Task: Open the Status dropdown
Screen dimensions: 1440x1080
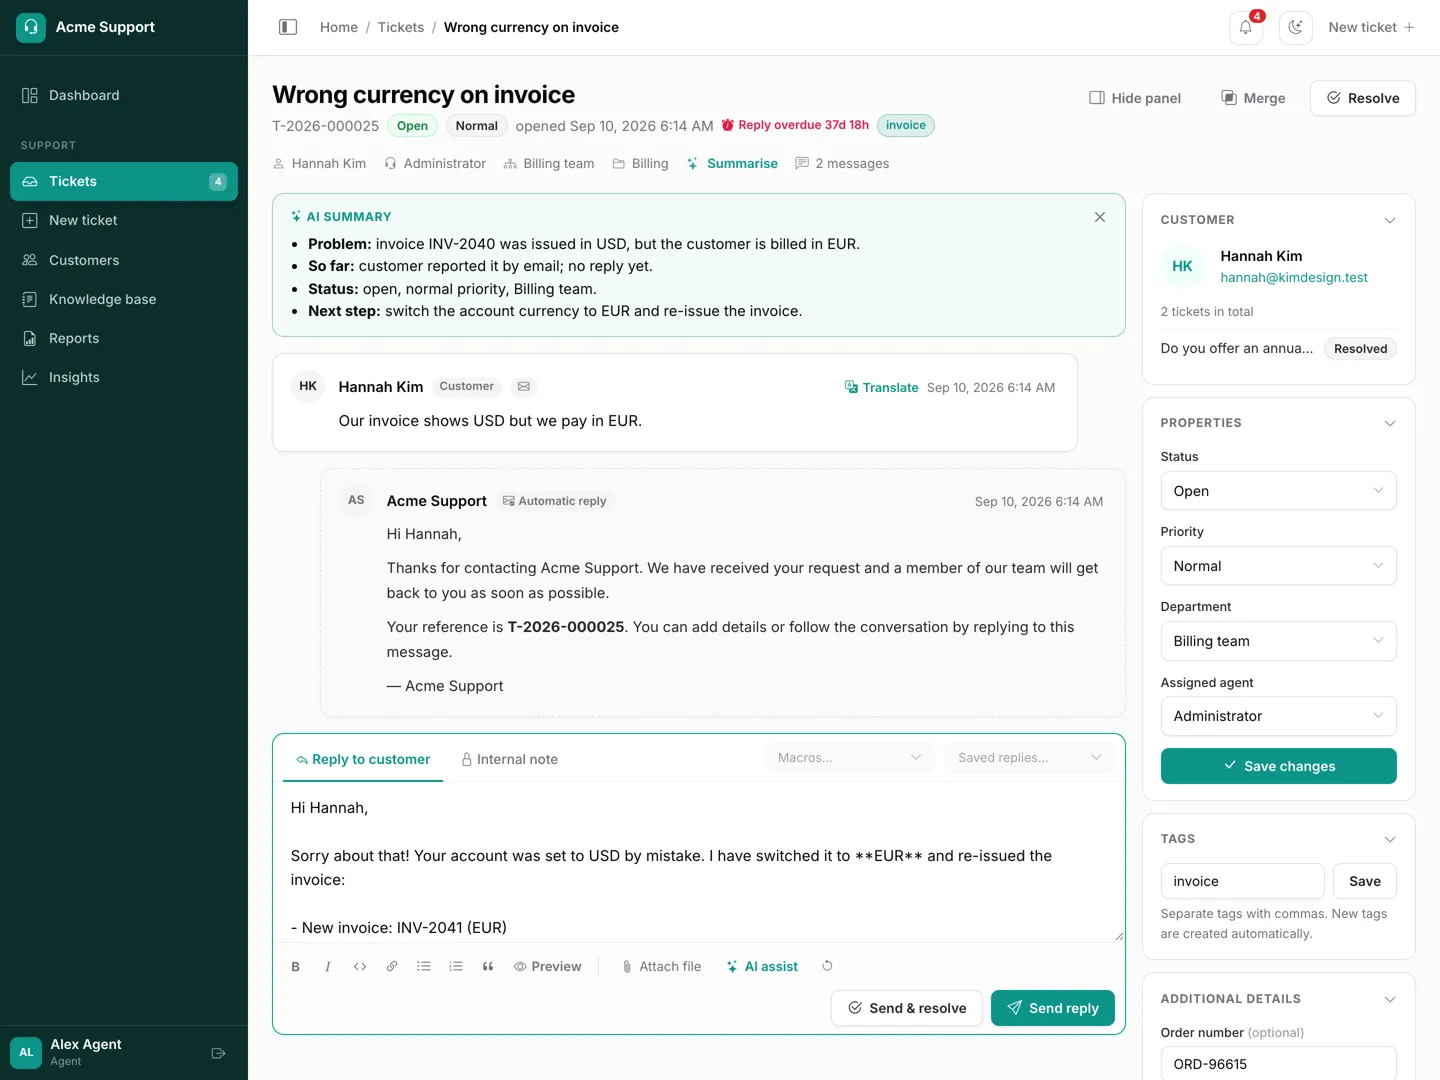Action: coord(1278,491)
